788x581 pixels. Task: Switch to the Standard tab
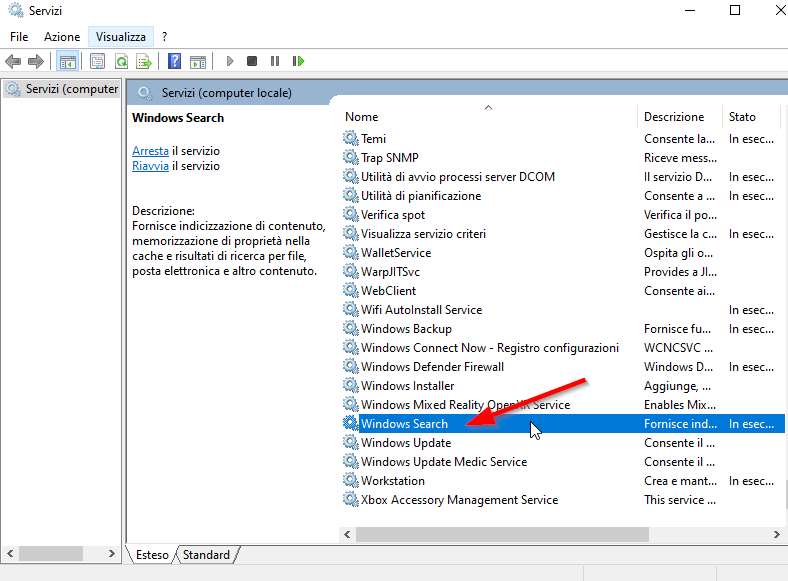(x=206, y=555)
